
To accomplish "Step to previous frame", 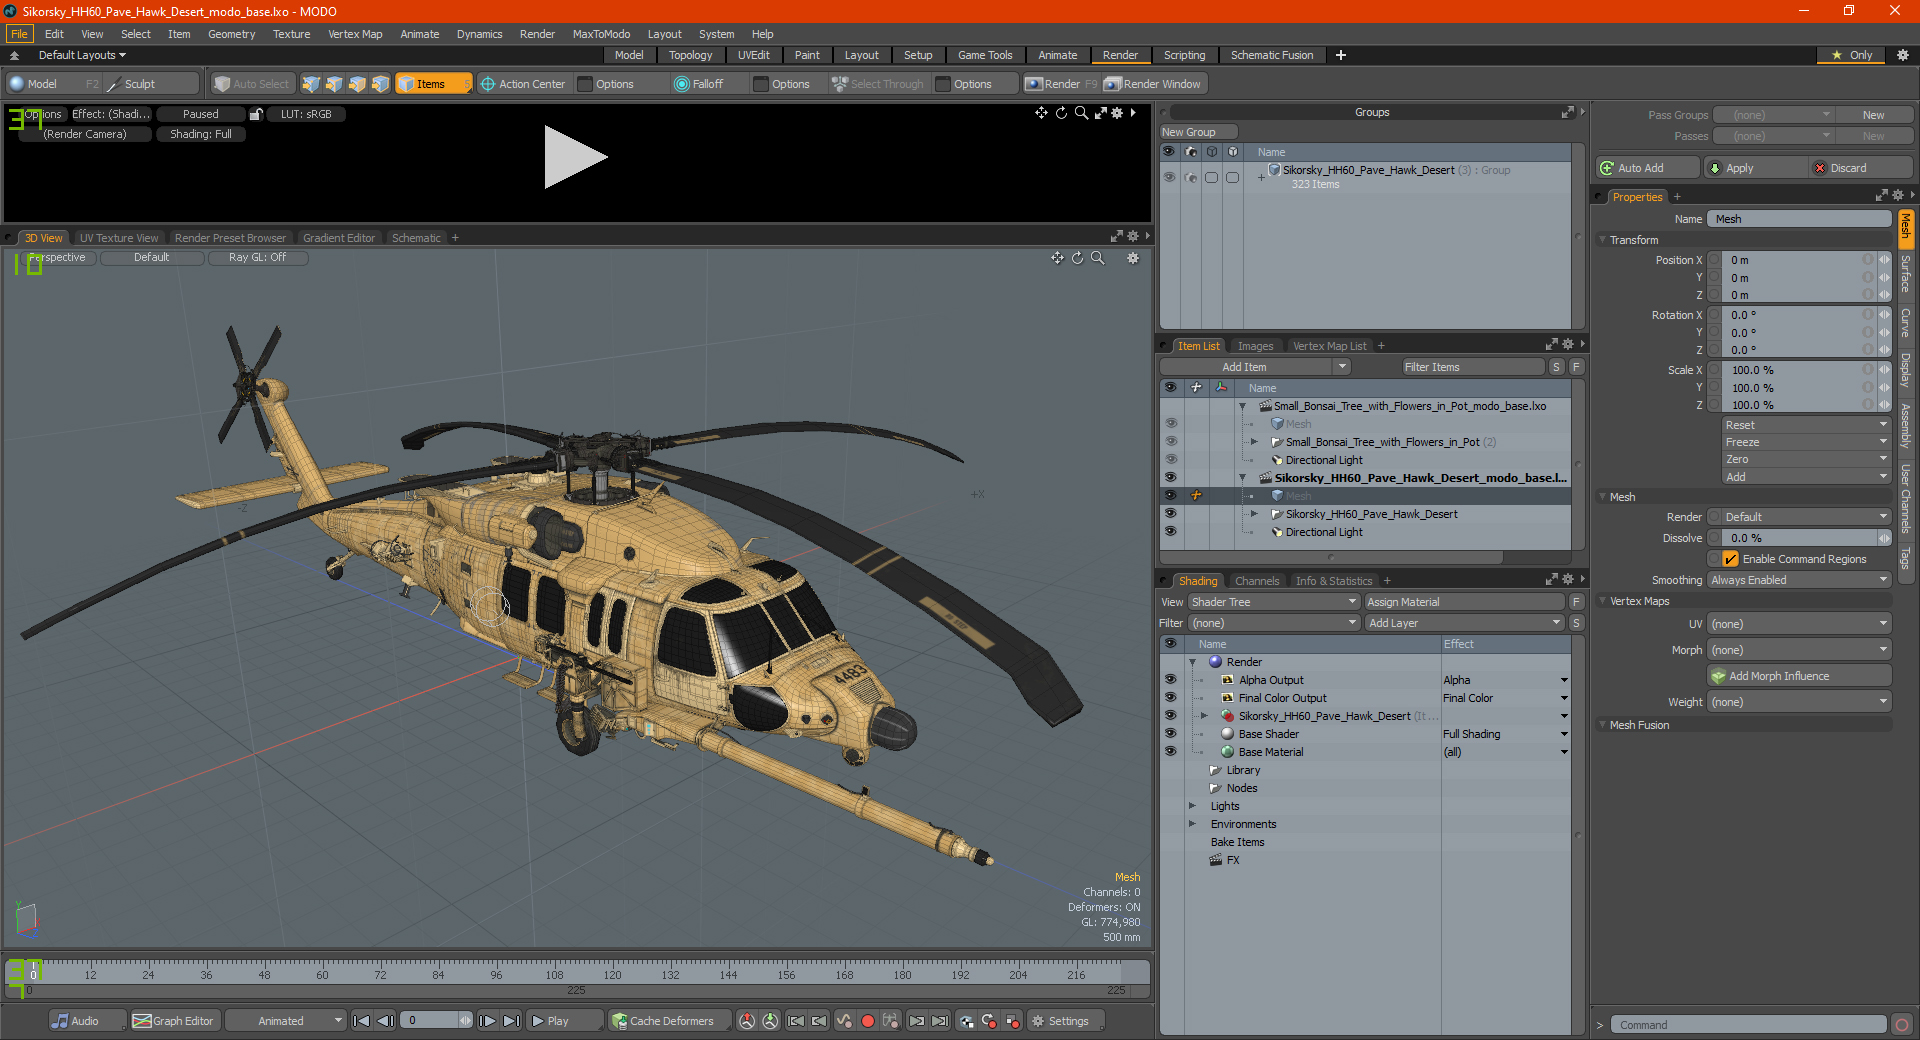I will point(385,1021).
